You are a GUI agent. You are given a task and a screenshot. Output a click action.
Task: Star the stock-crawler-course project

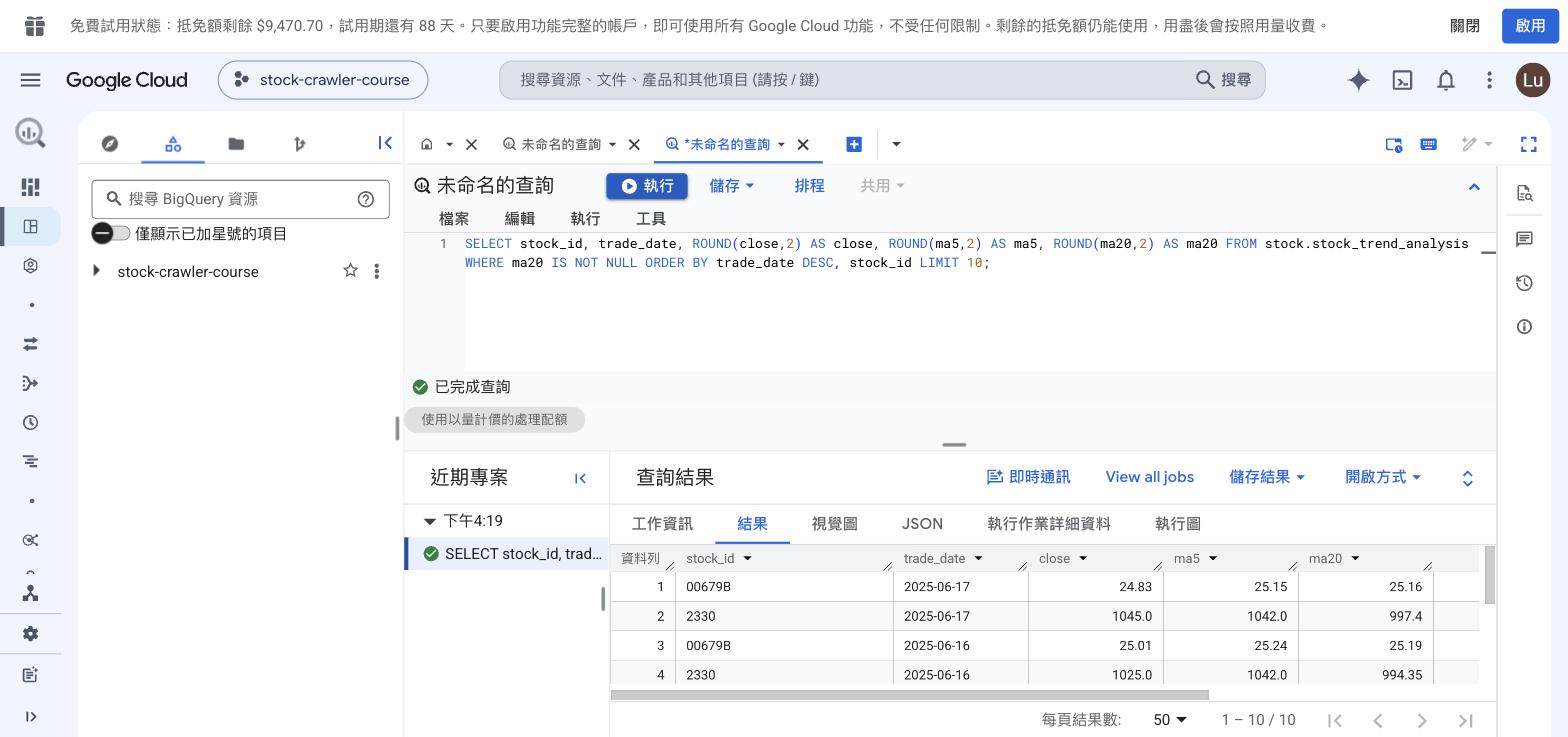pos(350,271)
